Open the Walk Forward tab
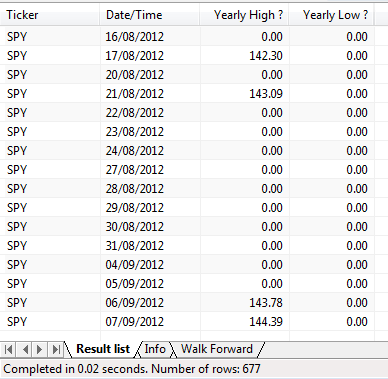Viewport: 388px width, 379px height. click(x=217, y=349)
